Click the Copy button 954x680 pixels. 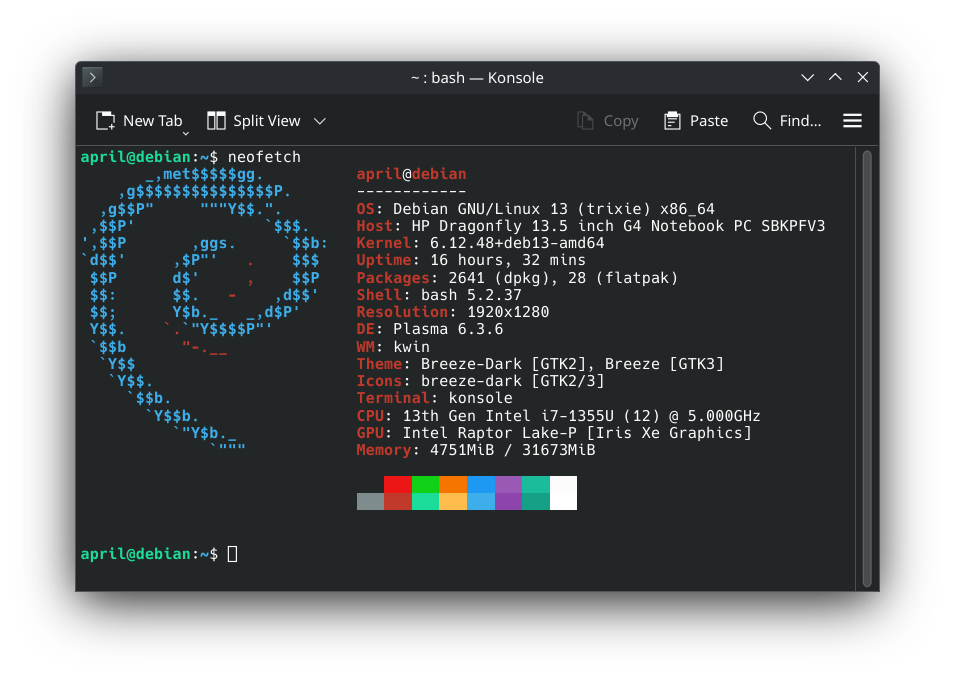click(607, 120)
